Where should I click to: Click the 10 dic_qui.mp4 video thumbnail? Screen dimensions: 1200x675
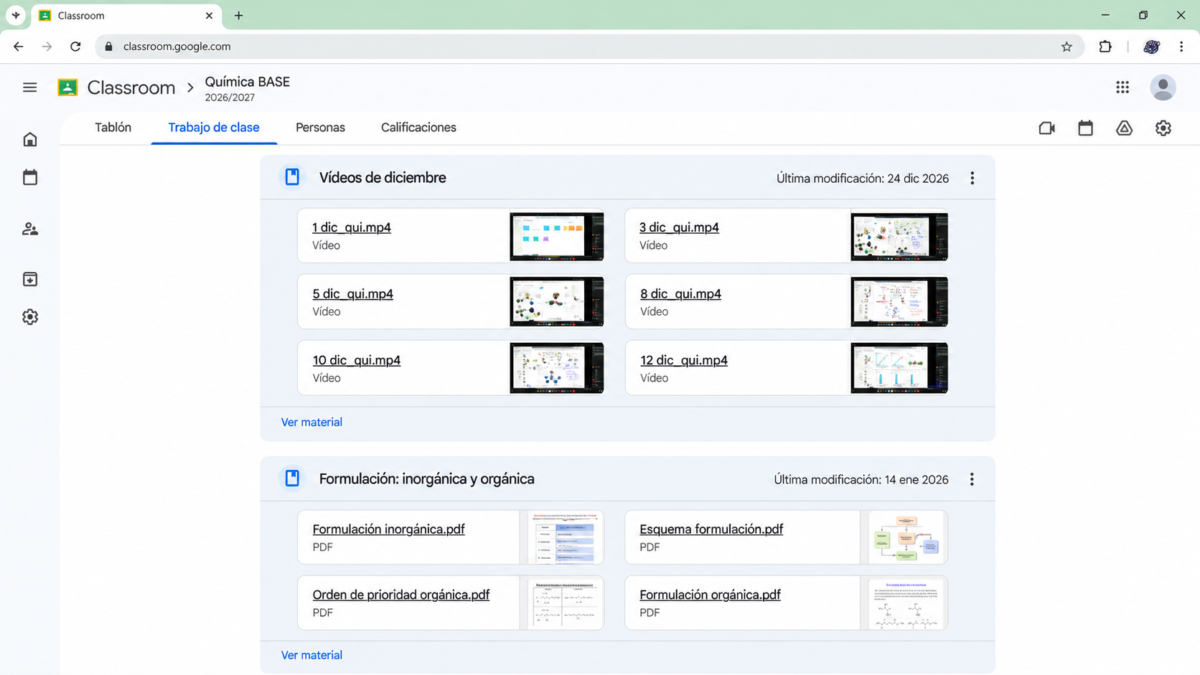(557, 368)
